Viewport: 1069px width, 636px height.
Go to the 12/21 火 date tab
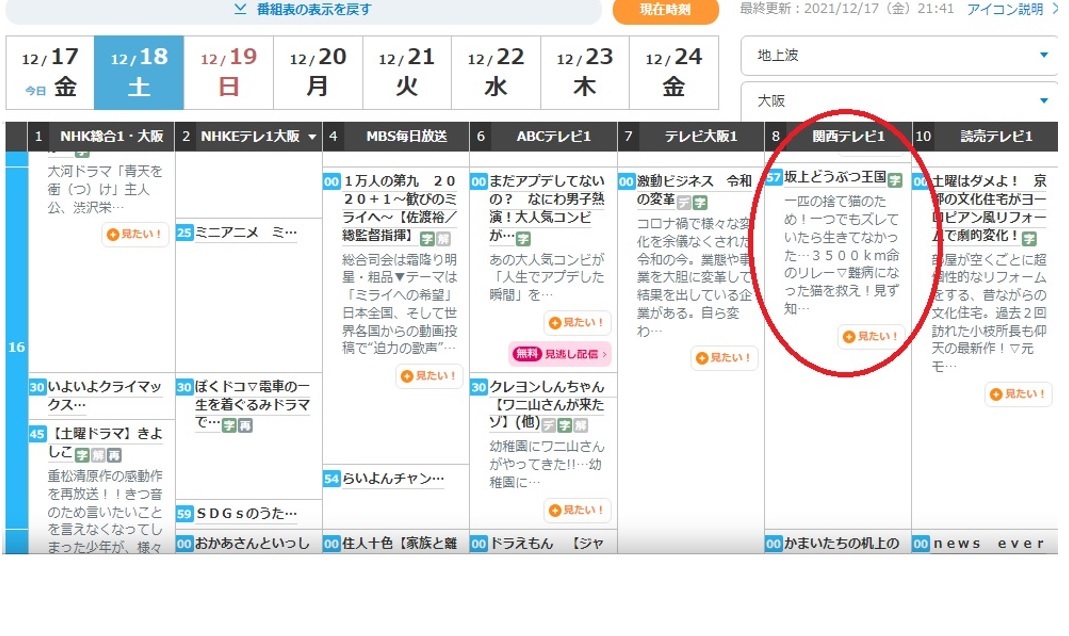(407, 72)
